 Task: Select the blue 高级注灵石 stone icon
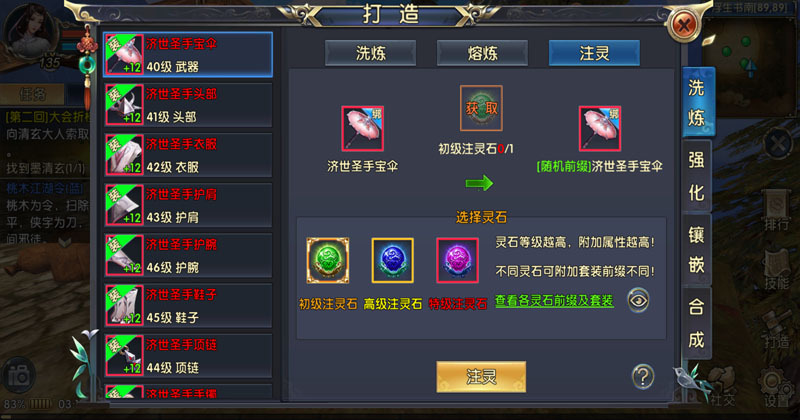[x=392, y=260]
